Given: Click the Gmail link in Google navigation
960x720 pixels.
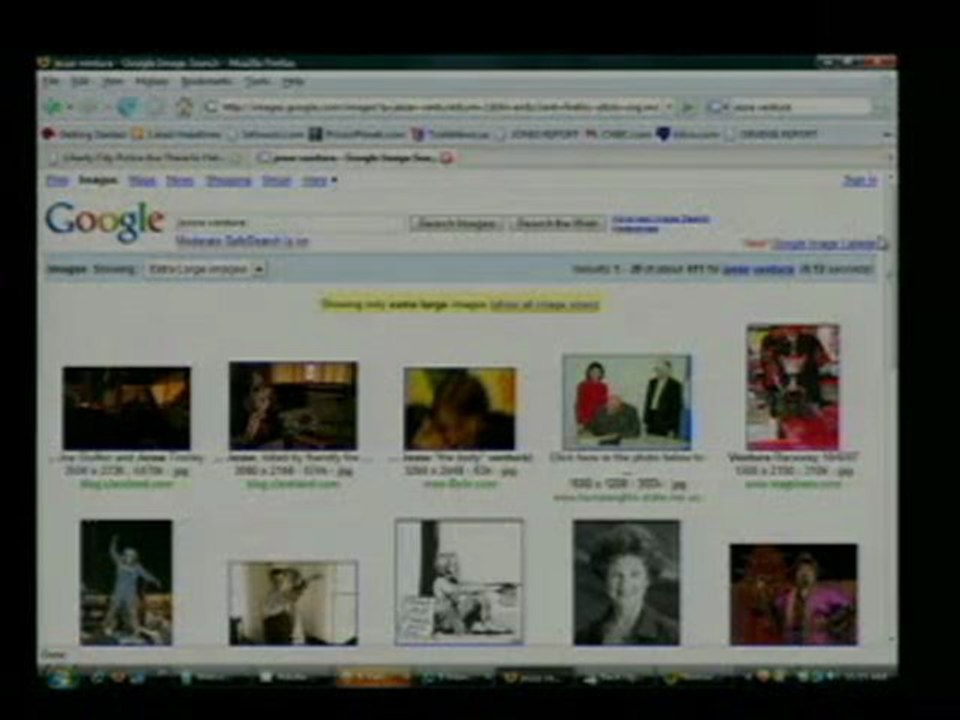Looking at the screenshot, I should (276, 181).
